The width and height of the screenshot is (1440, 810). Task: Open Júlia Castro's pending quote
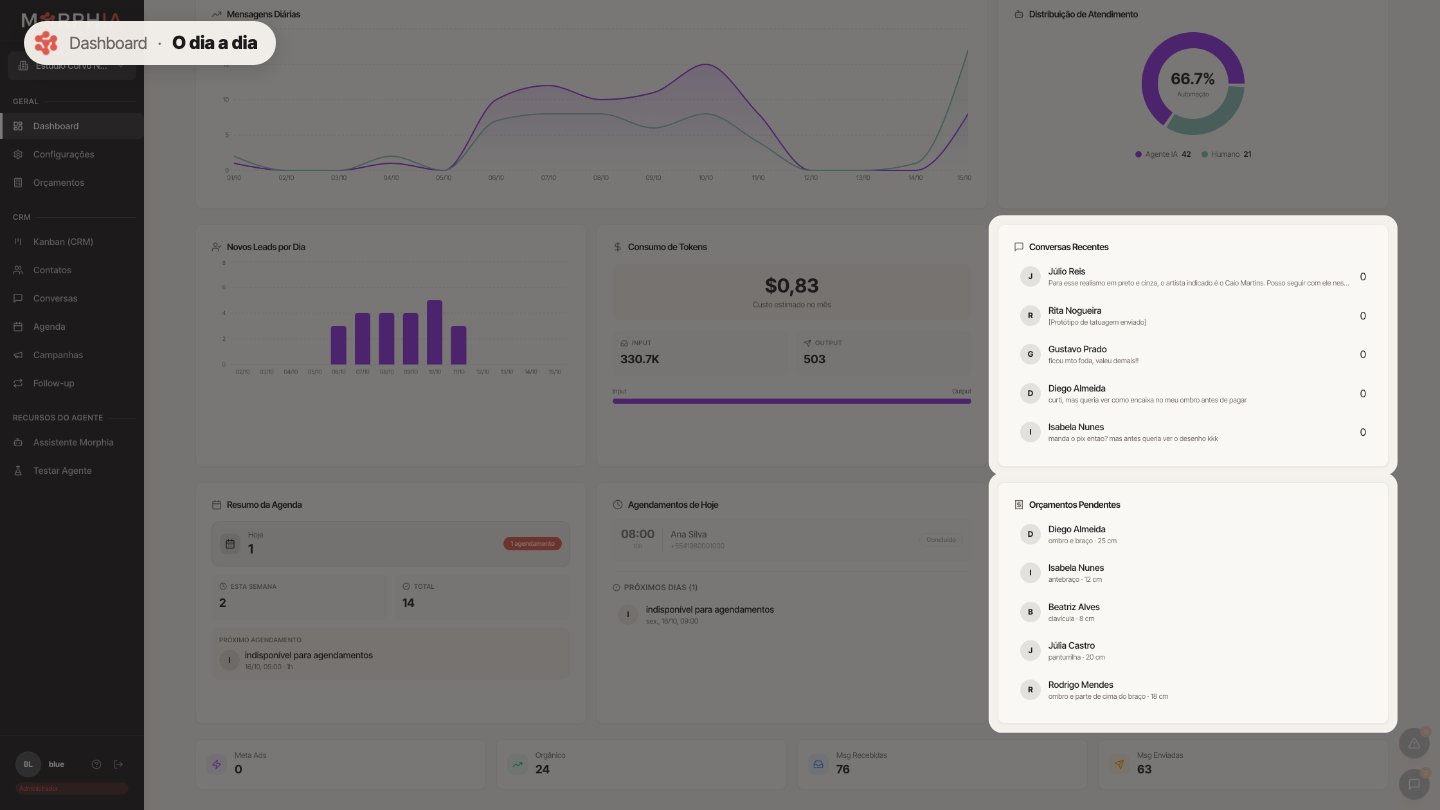pyautogui.click(x=1193, y=651)
